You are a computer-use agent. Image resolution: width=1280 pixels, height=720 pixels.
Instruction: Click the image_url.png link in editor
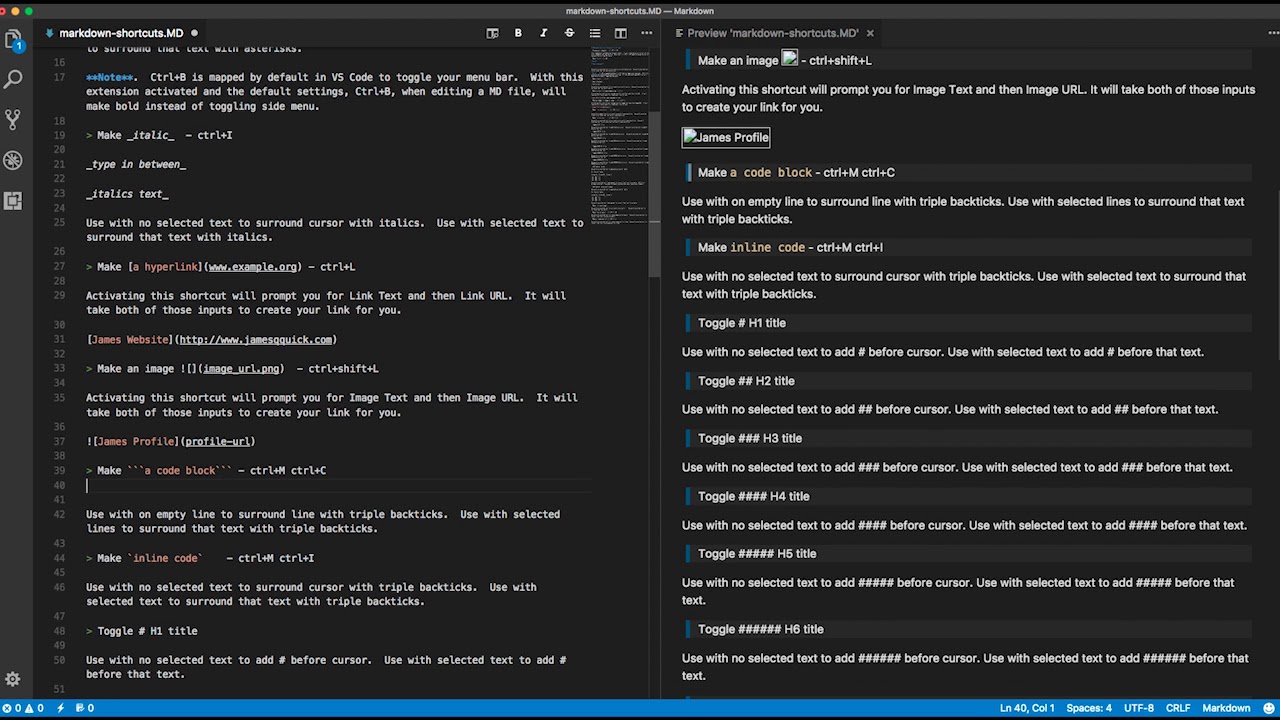pos(242,369)
